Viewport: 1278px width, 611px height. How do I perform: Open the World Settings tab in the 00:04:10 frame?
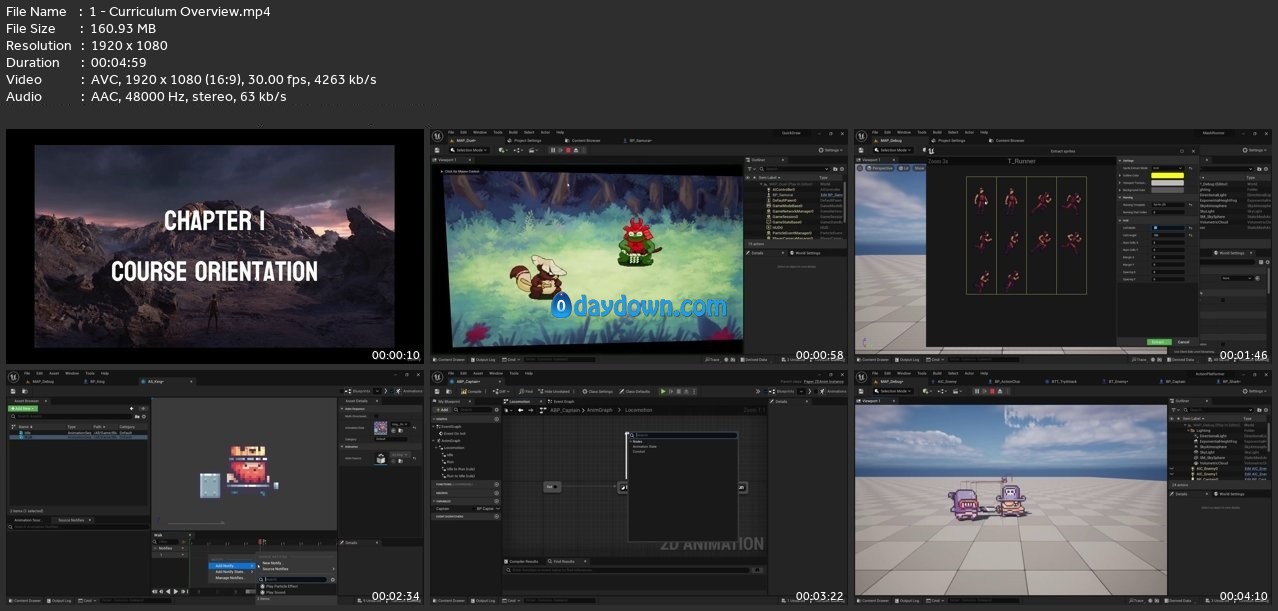tap(1231, 494)
